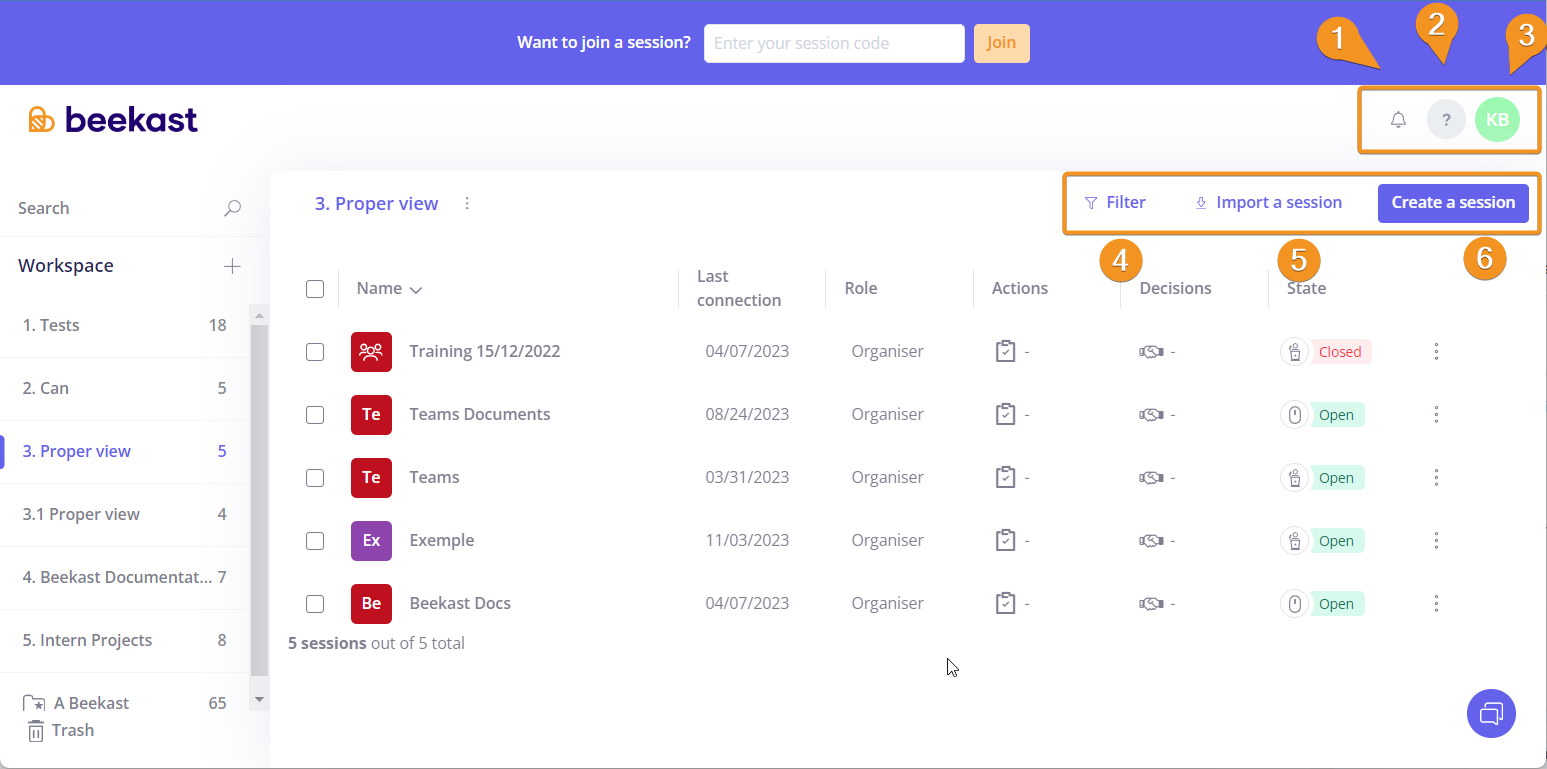Open the help question mark menu
Image resolution: width=1547 pixels, height=769 pixels.
click(1446, 120)
